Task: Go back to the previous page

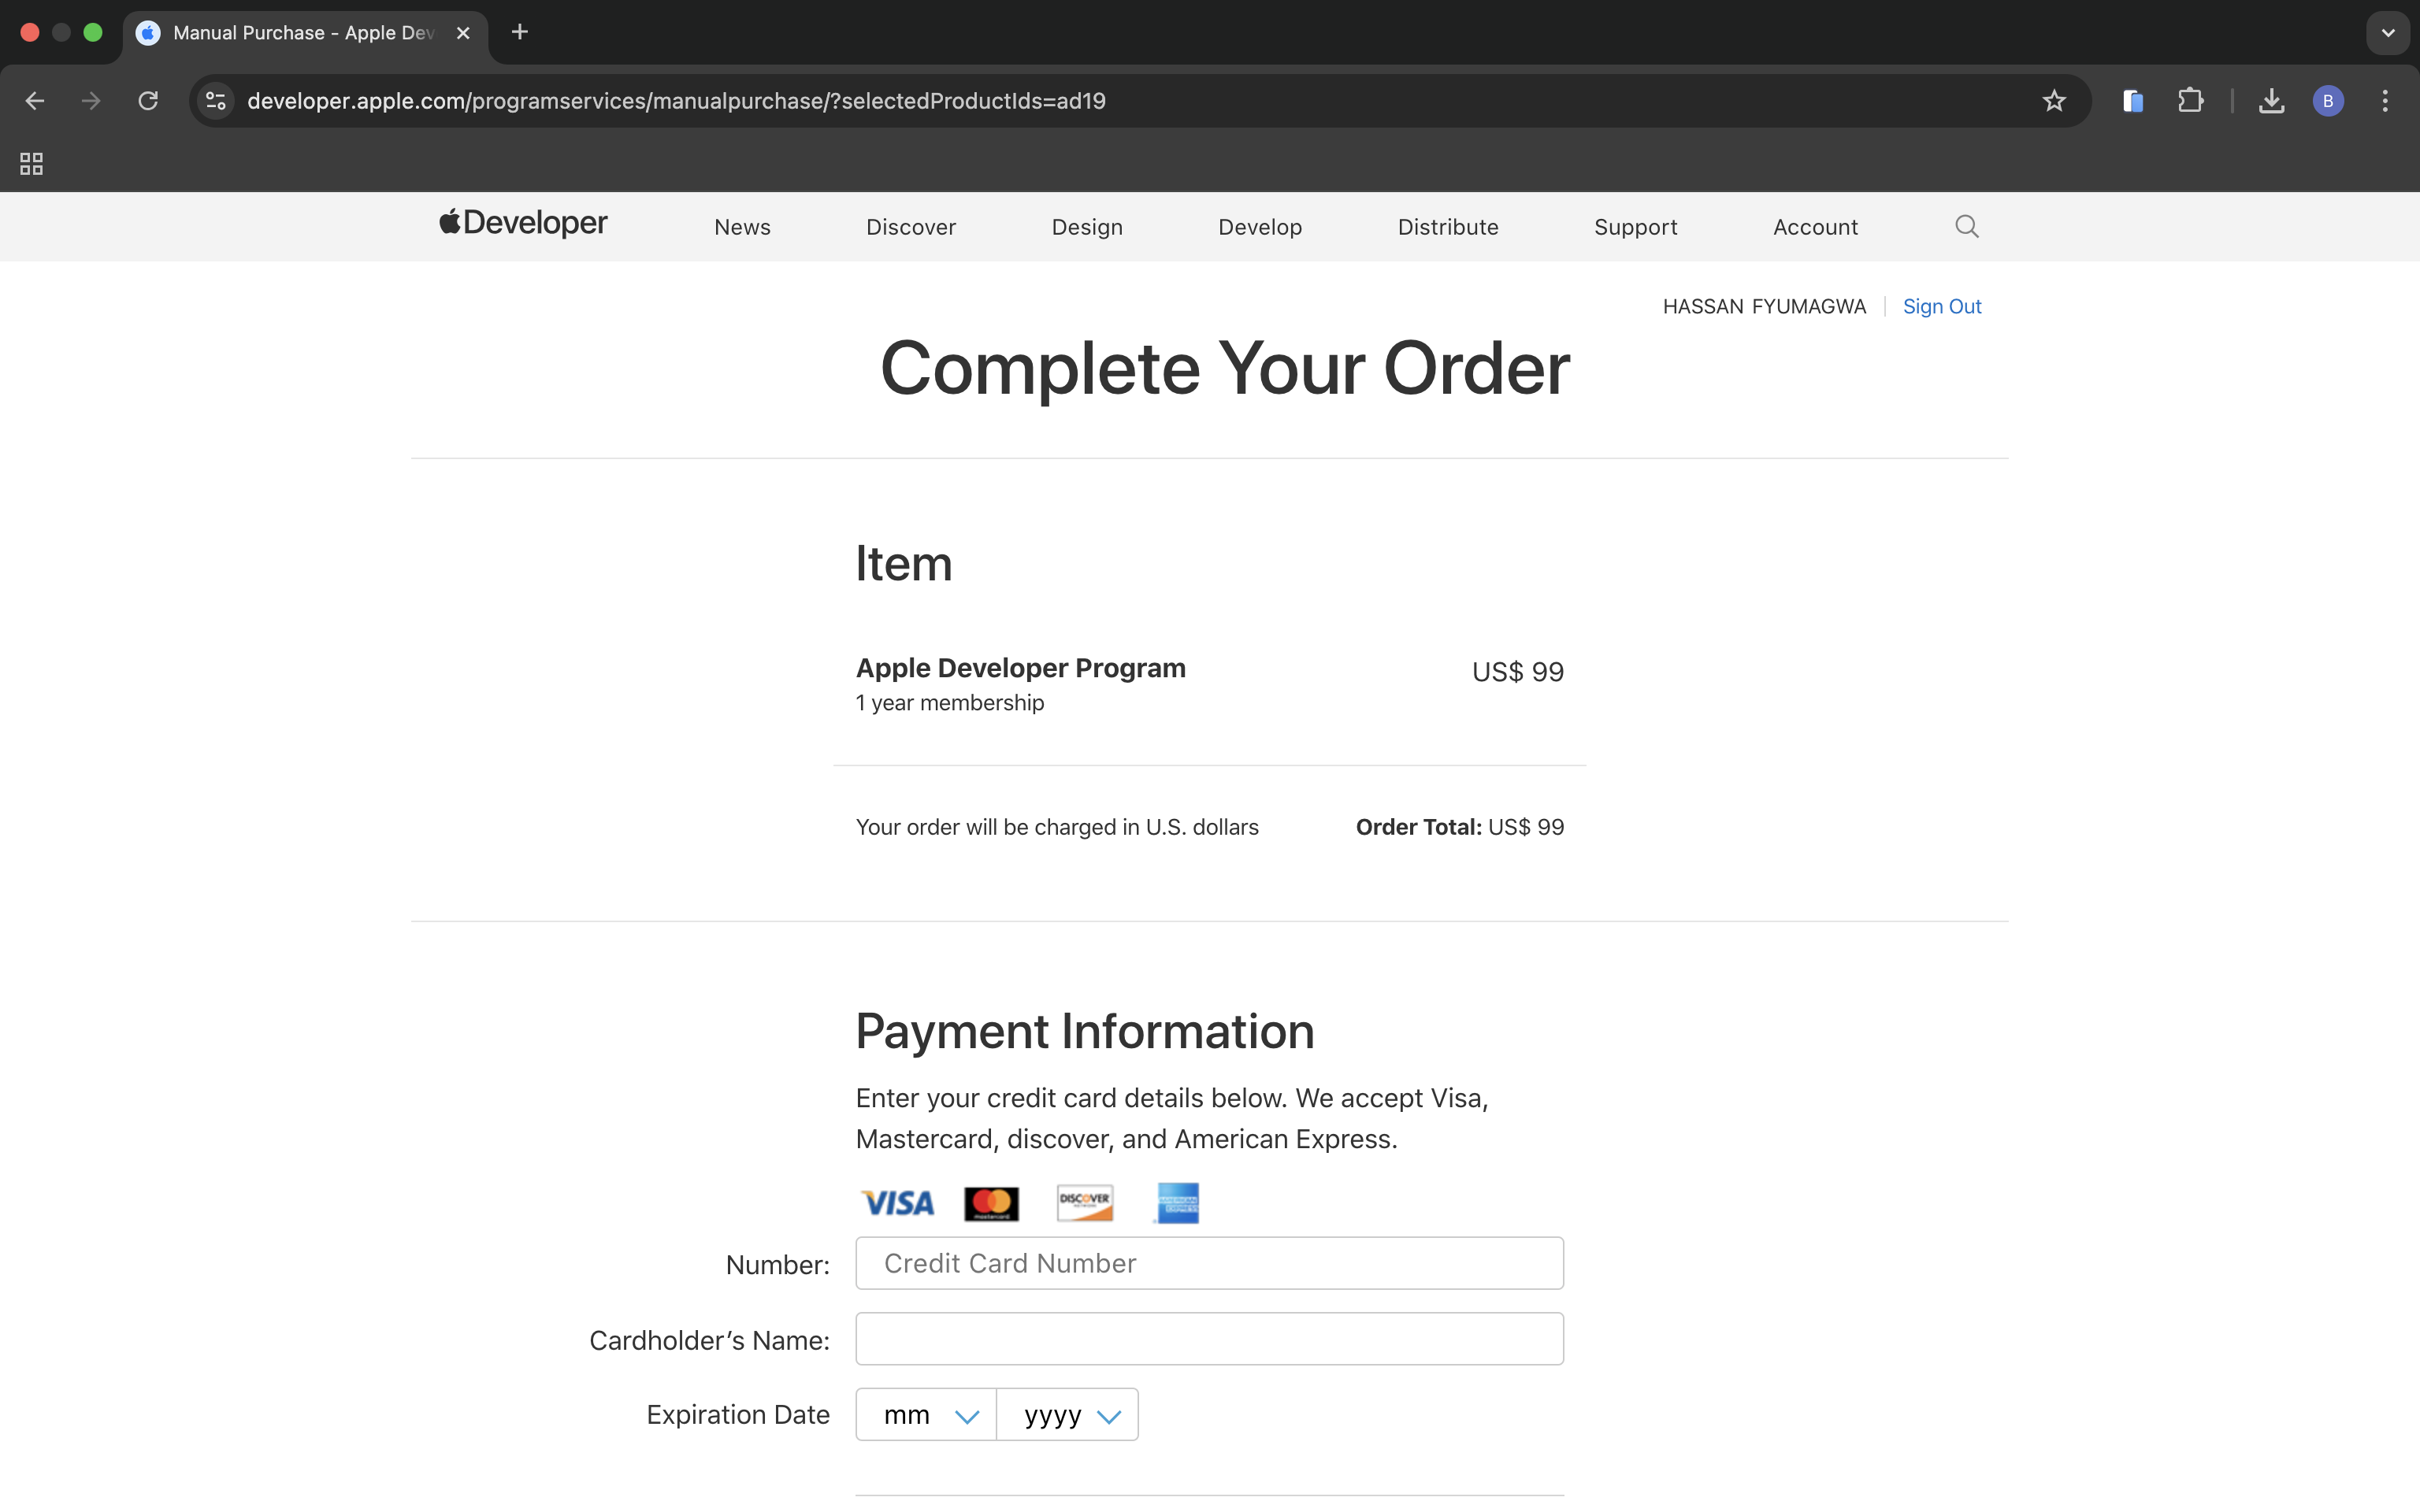Action: pos(35,101)
